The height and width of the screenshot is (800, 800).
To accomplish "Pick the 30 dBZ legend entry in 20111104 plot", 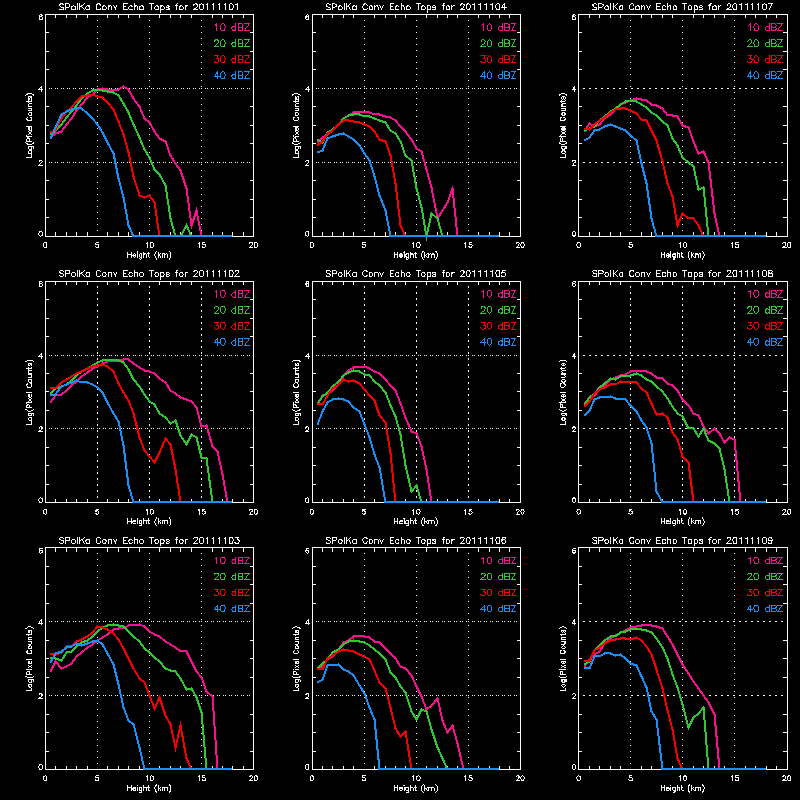I will pyautogui.click(x=498, y=59).
